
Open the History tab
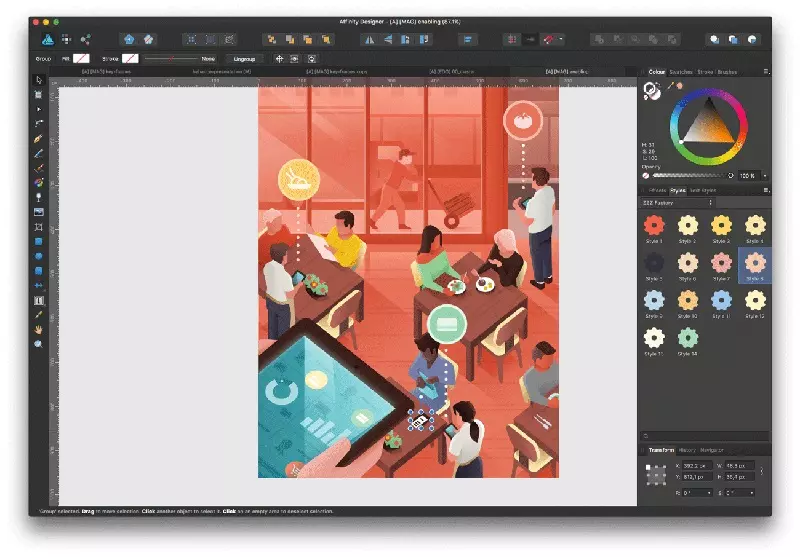pos(687,450)
